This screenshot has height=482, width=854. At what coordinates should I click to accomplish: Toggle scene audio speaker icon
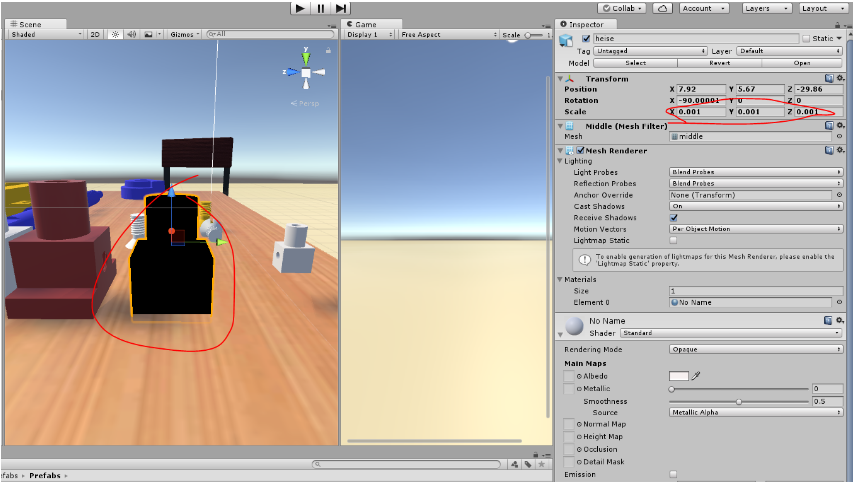(131, 34)
